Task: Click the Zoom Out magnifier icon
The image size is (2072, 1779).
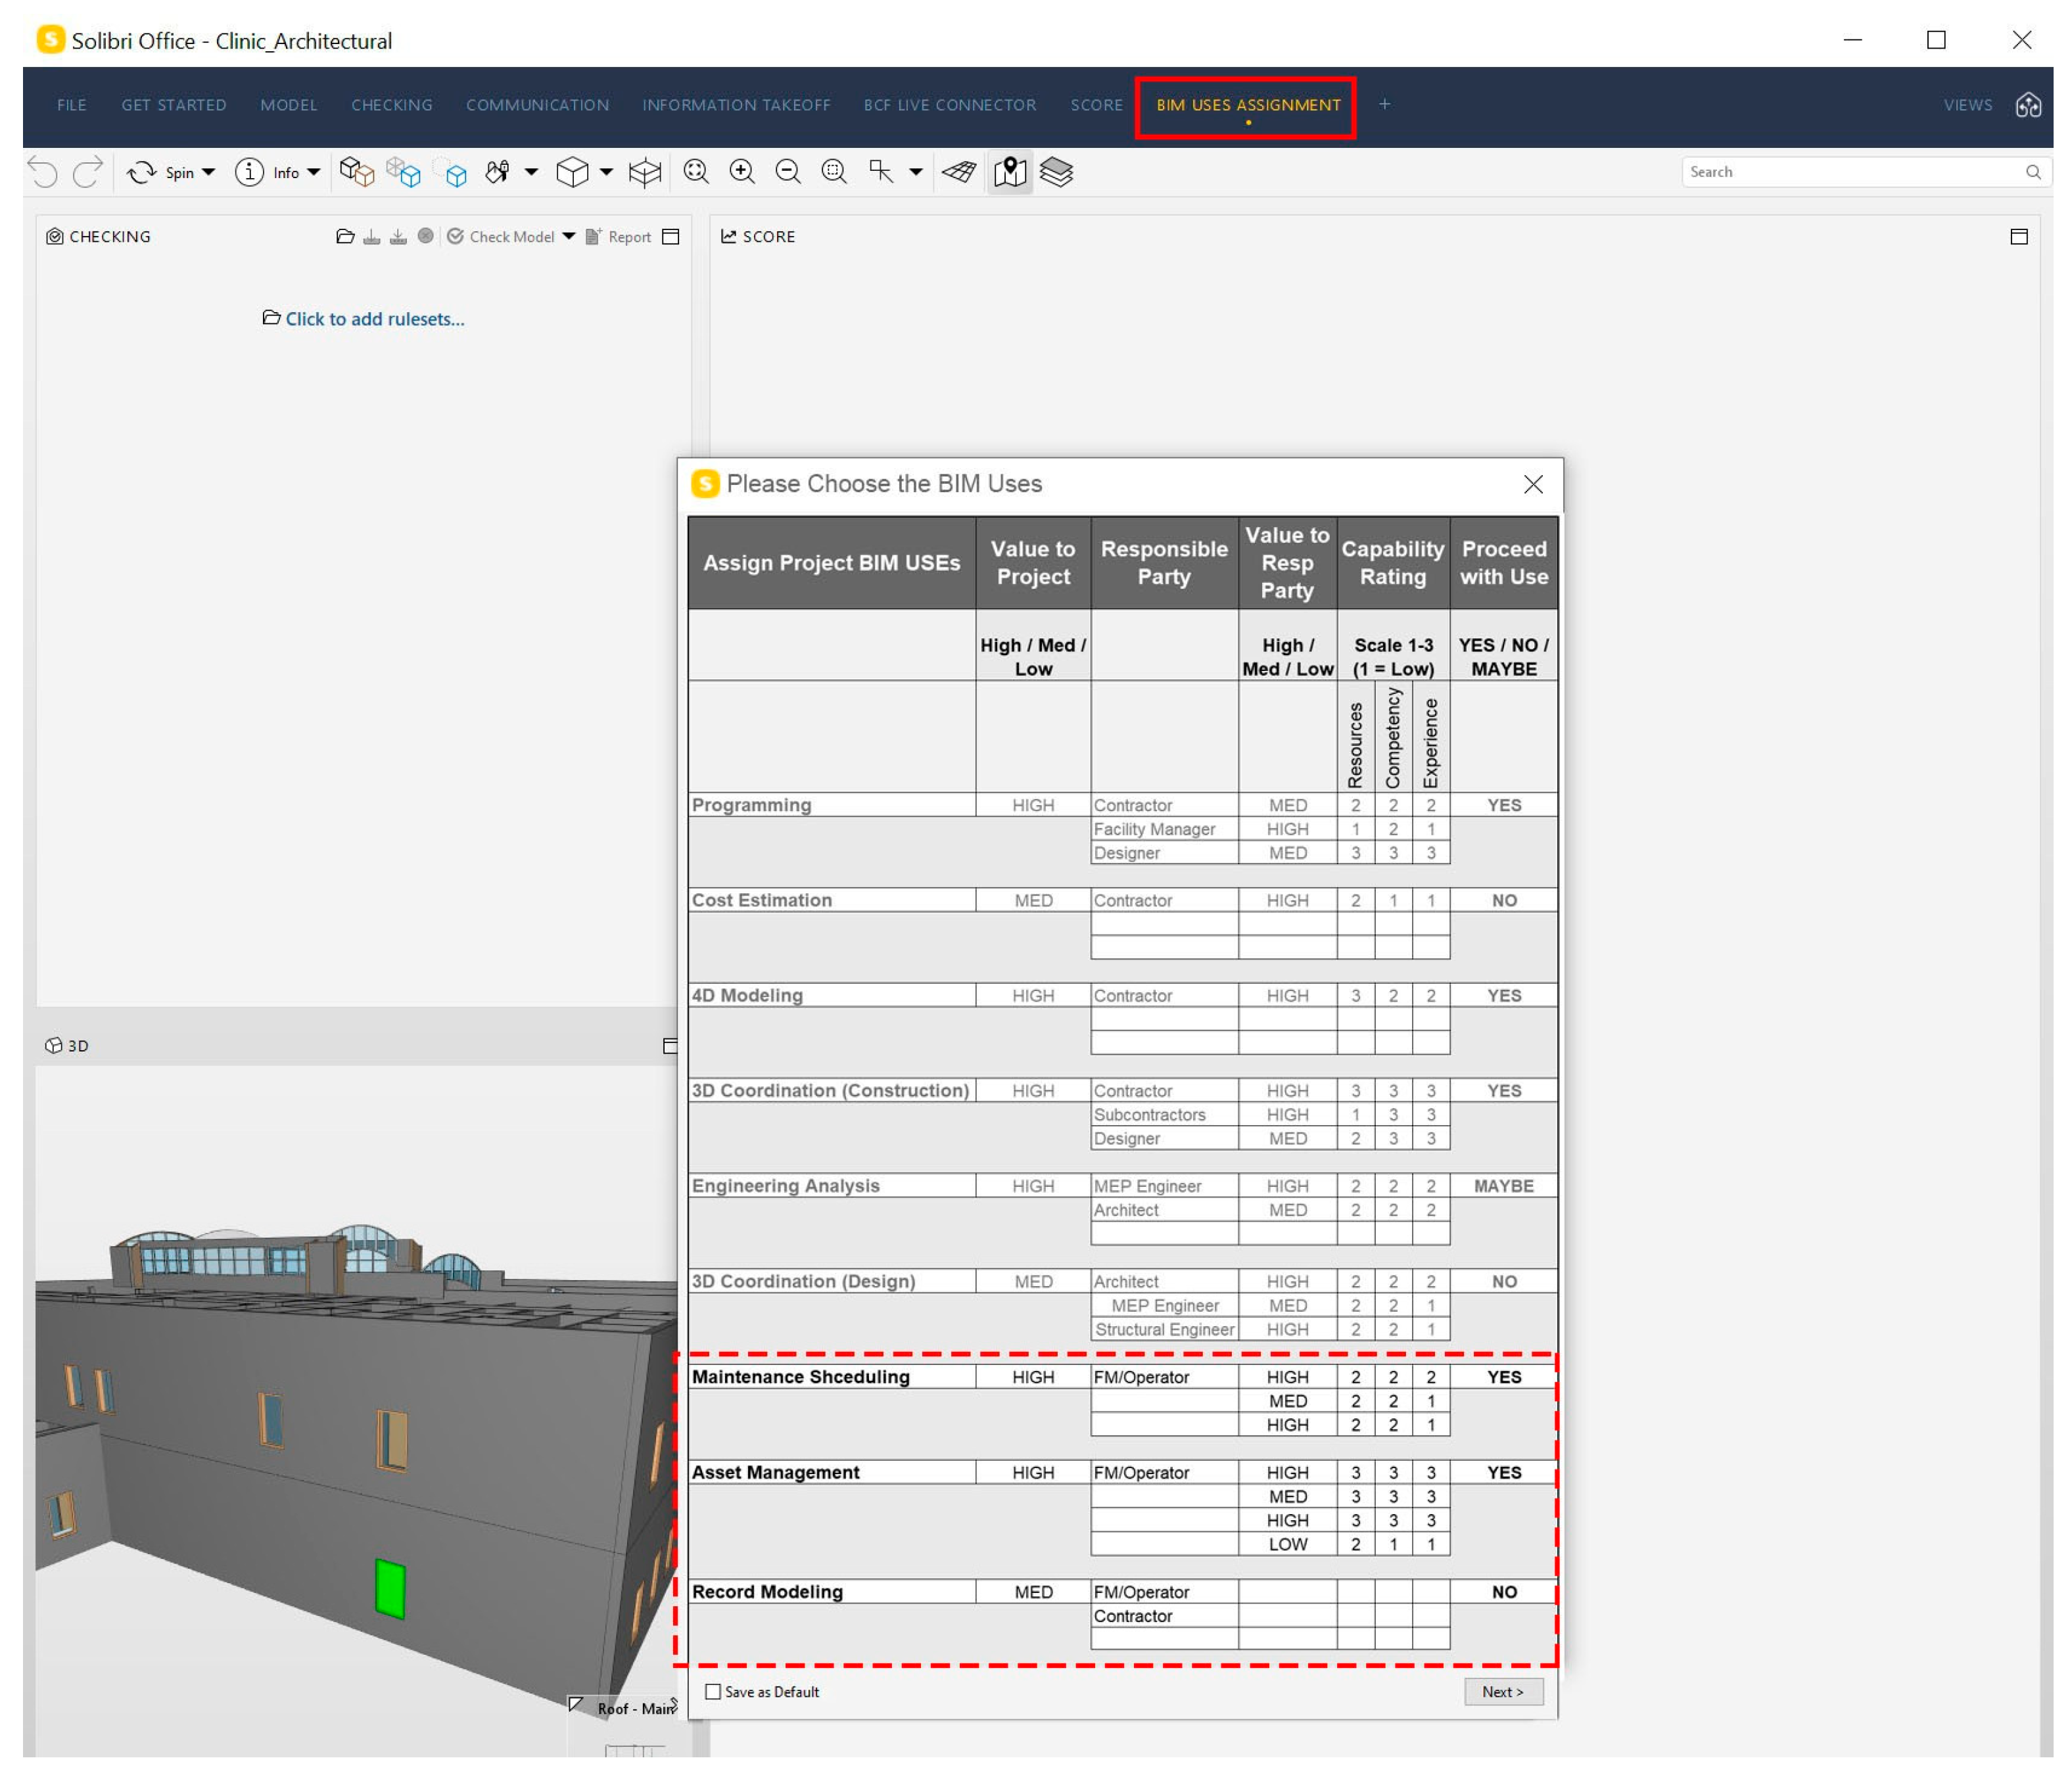Action: pos(787,172)
